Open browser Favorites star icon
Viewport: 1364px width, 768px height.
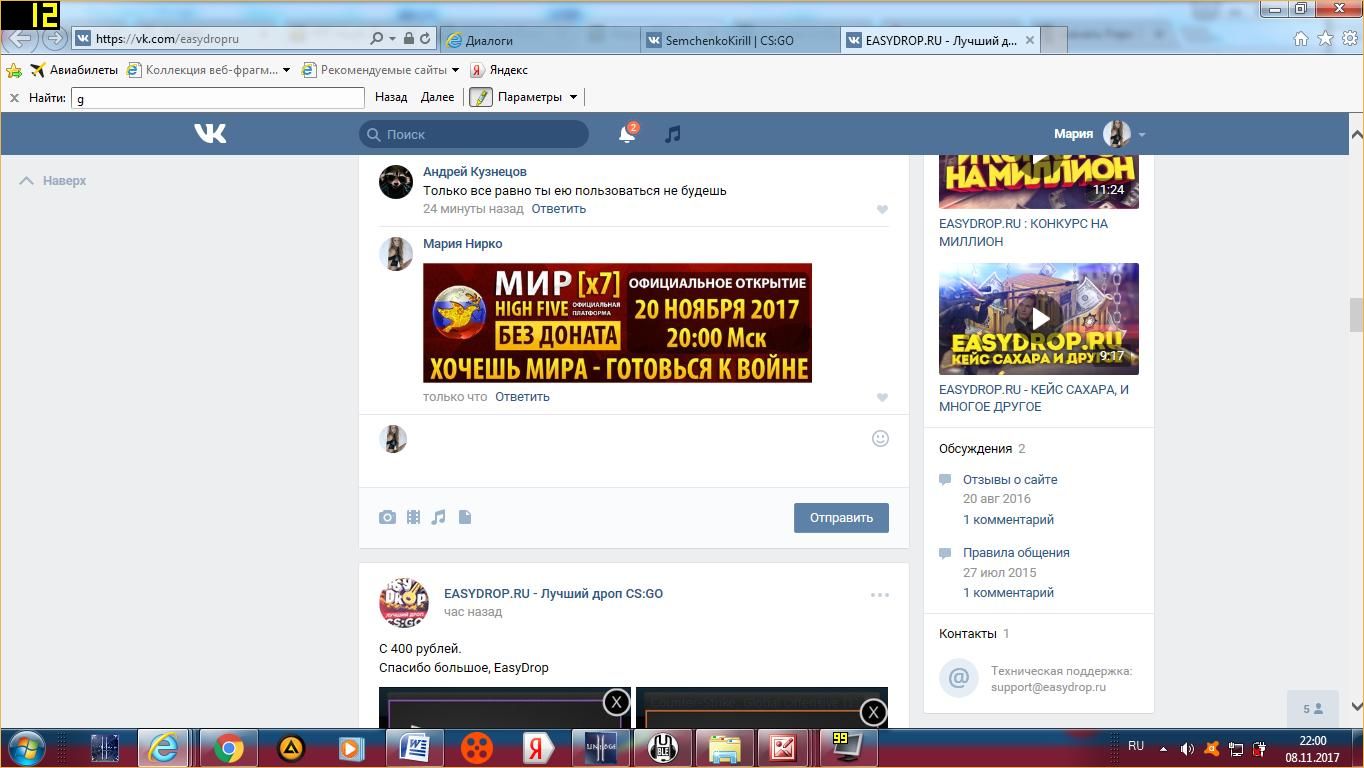(x=1325, y=39)
